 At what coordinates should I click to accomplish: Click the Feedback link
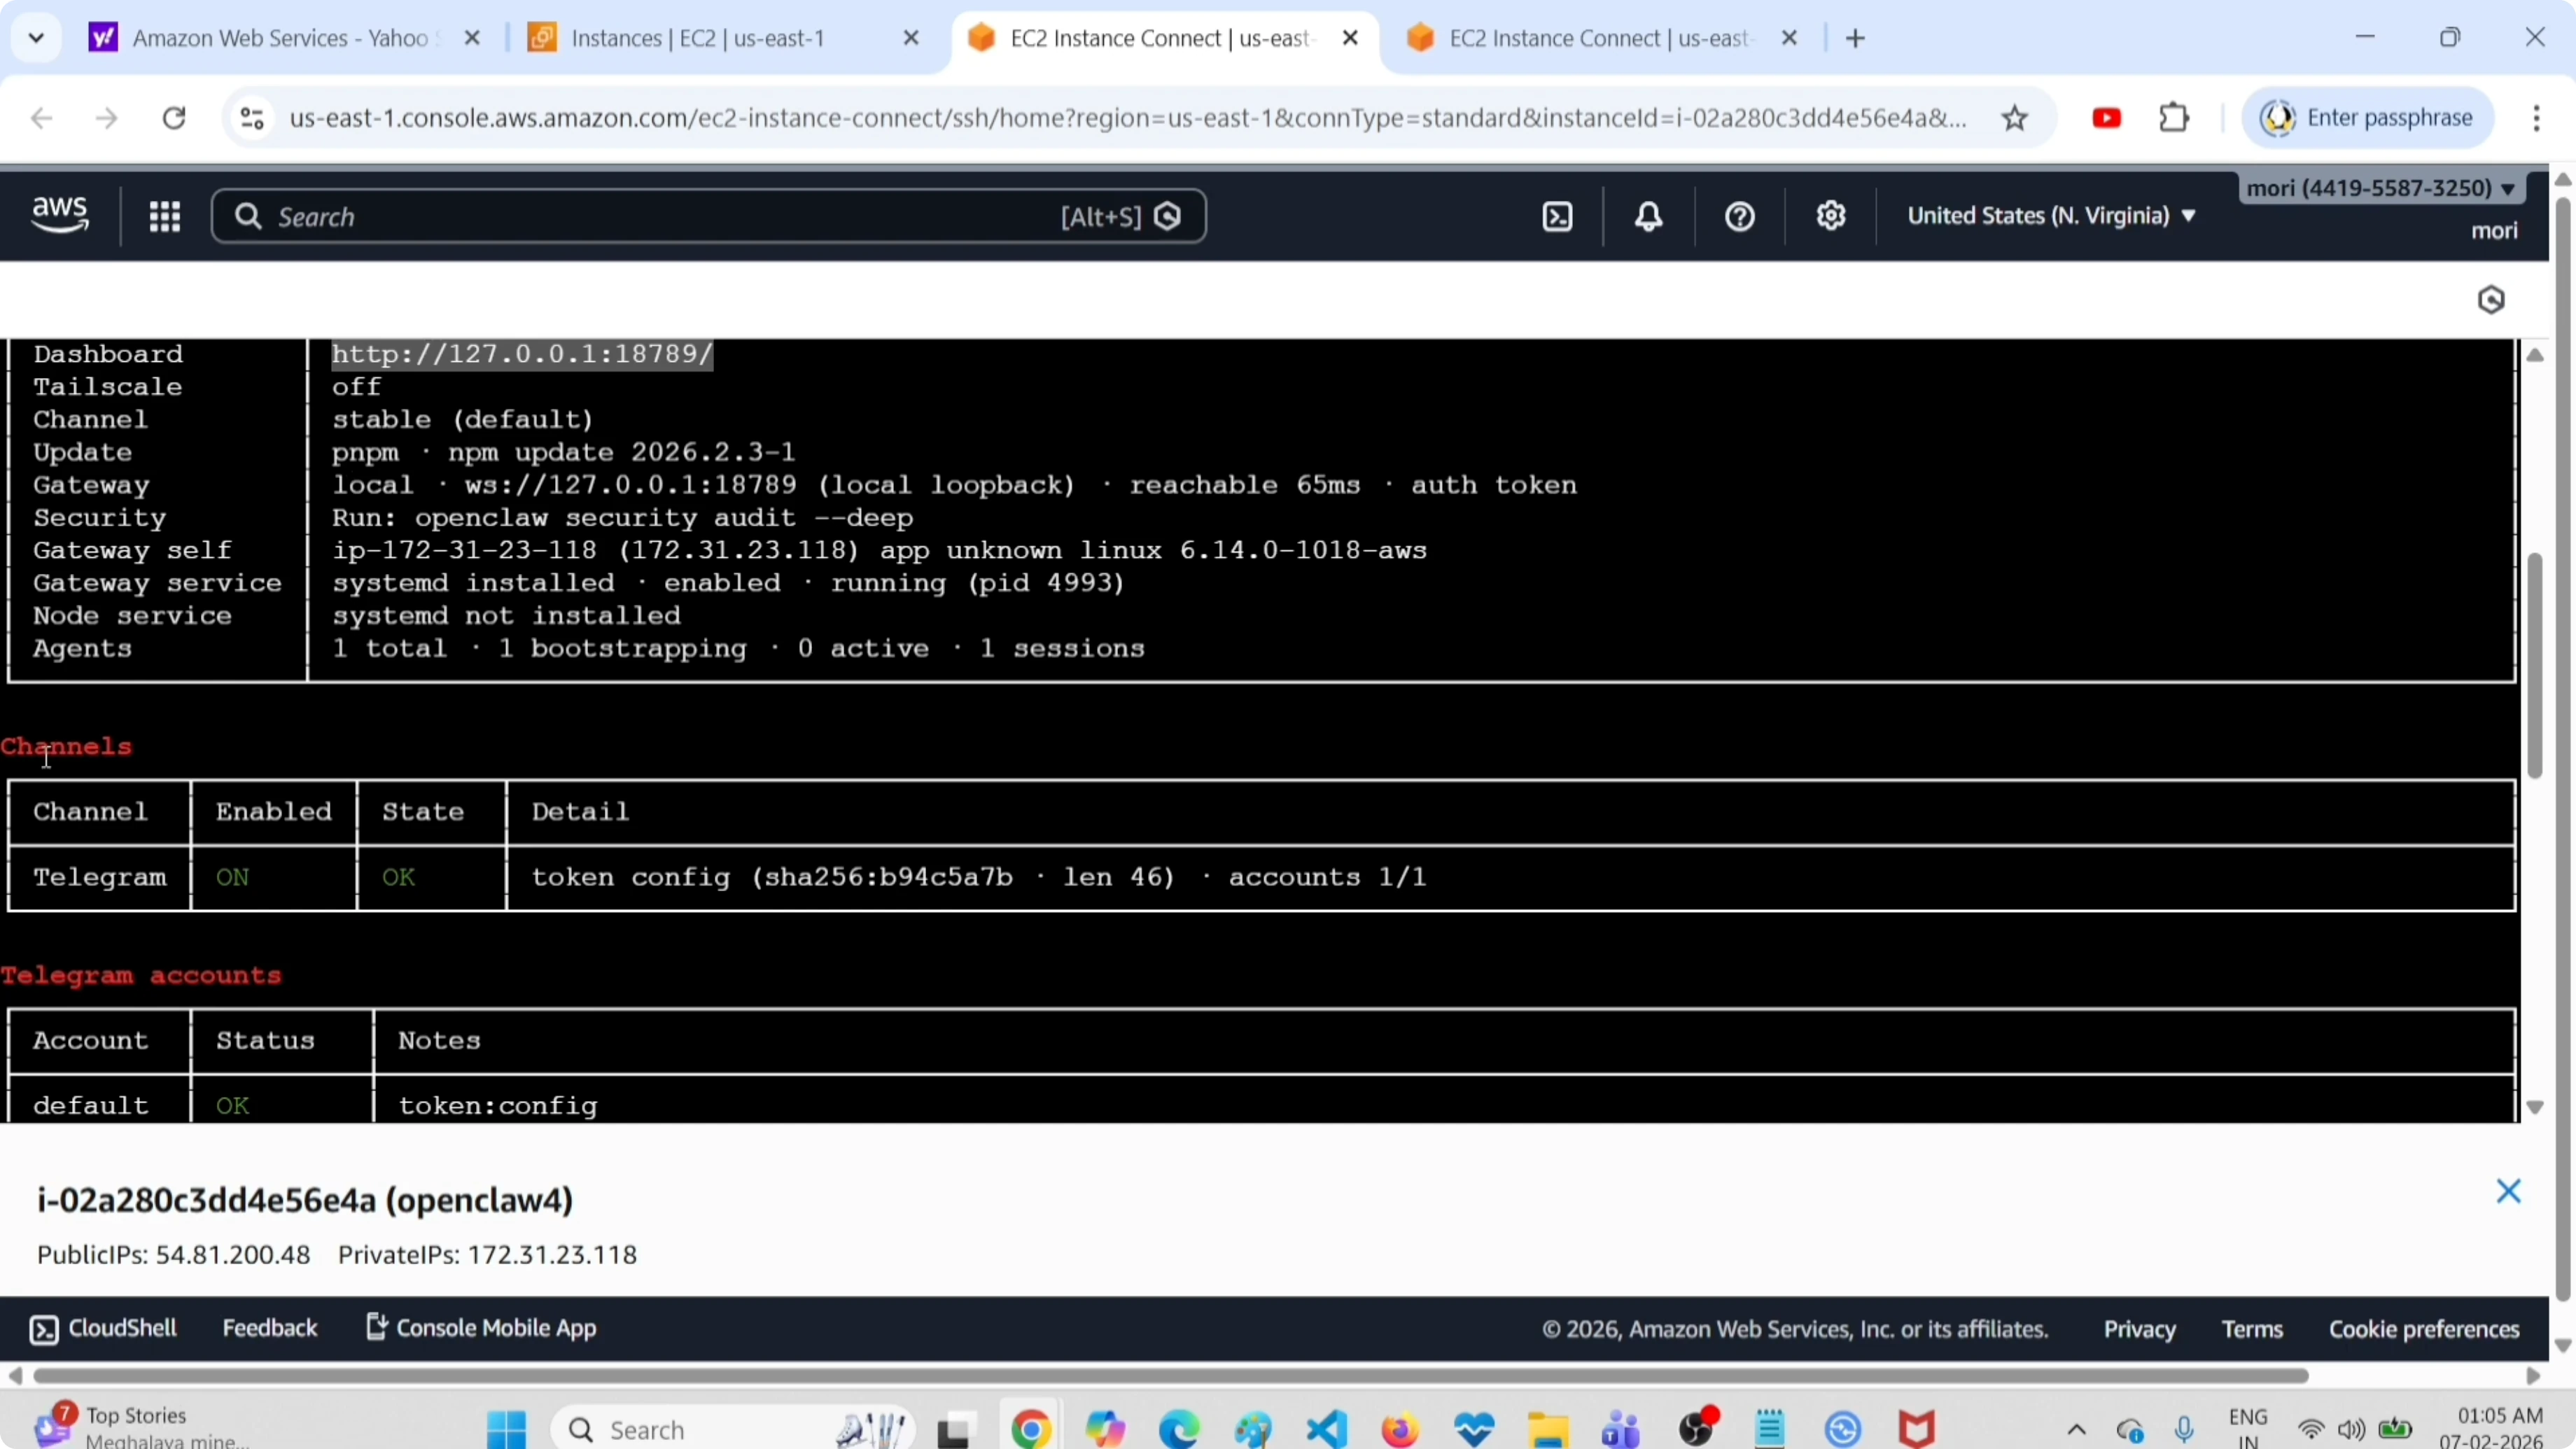[270, 1328]
